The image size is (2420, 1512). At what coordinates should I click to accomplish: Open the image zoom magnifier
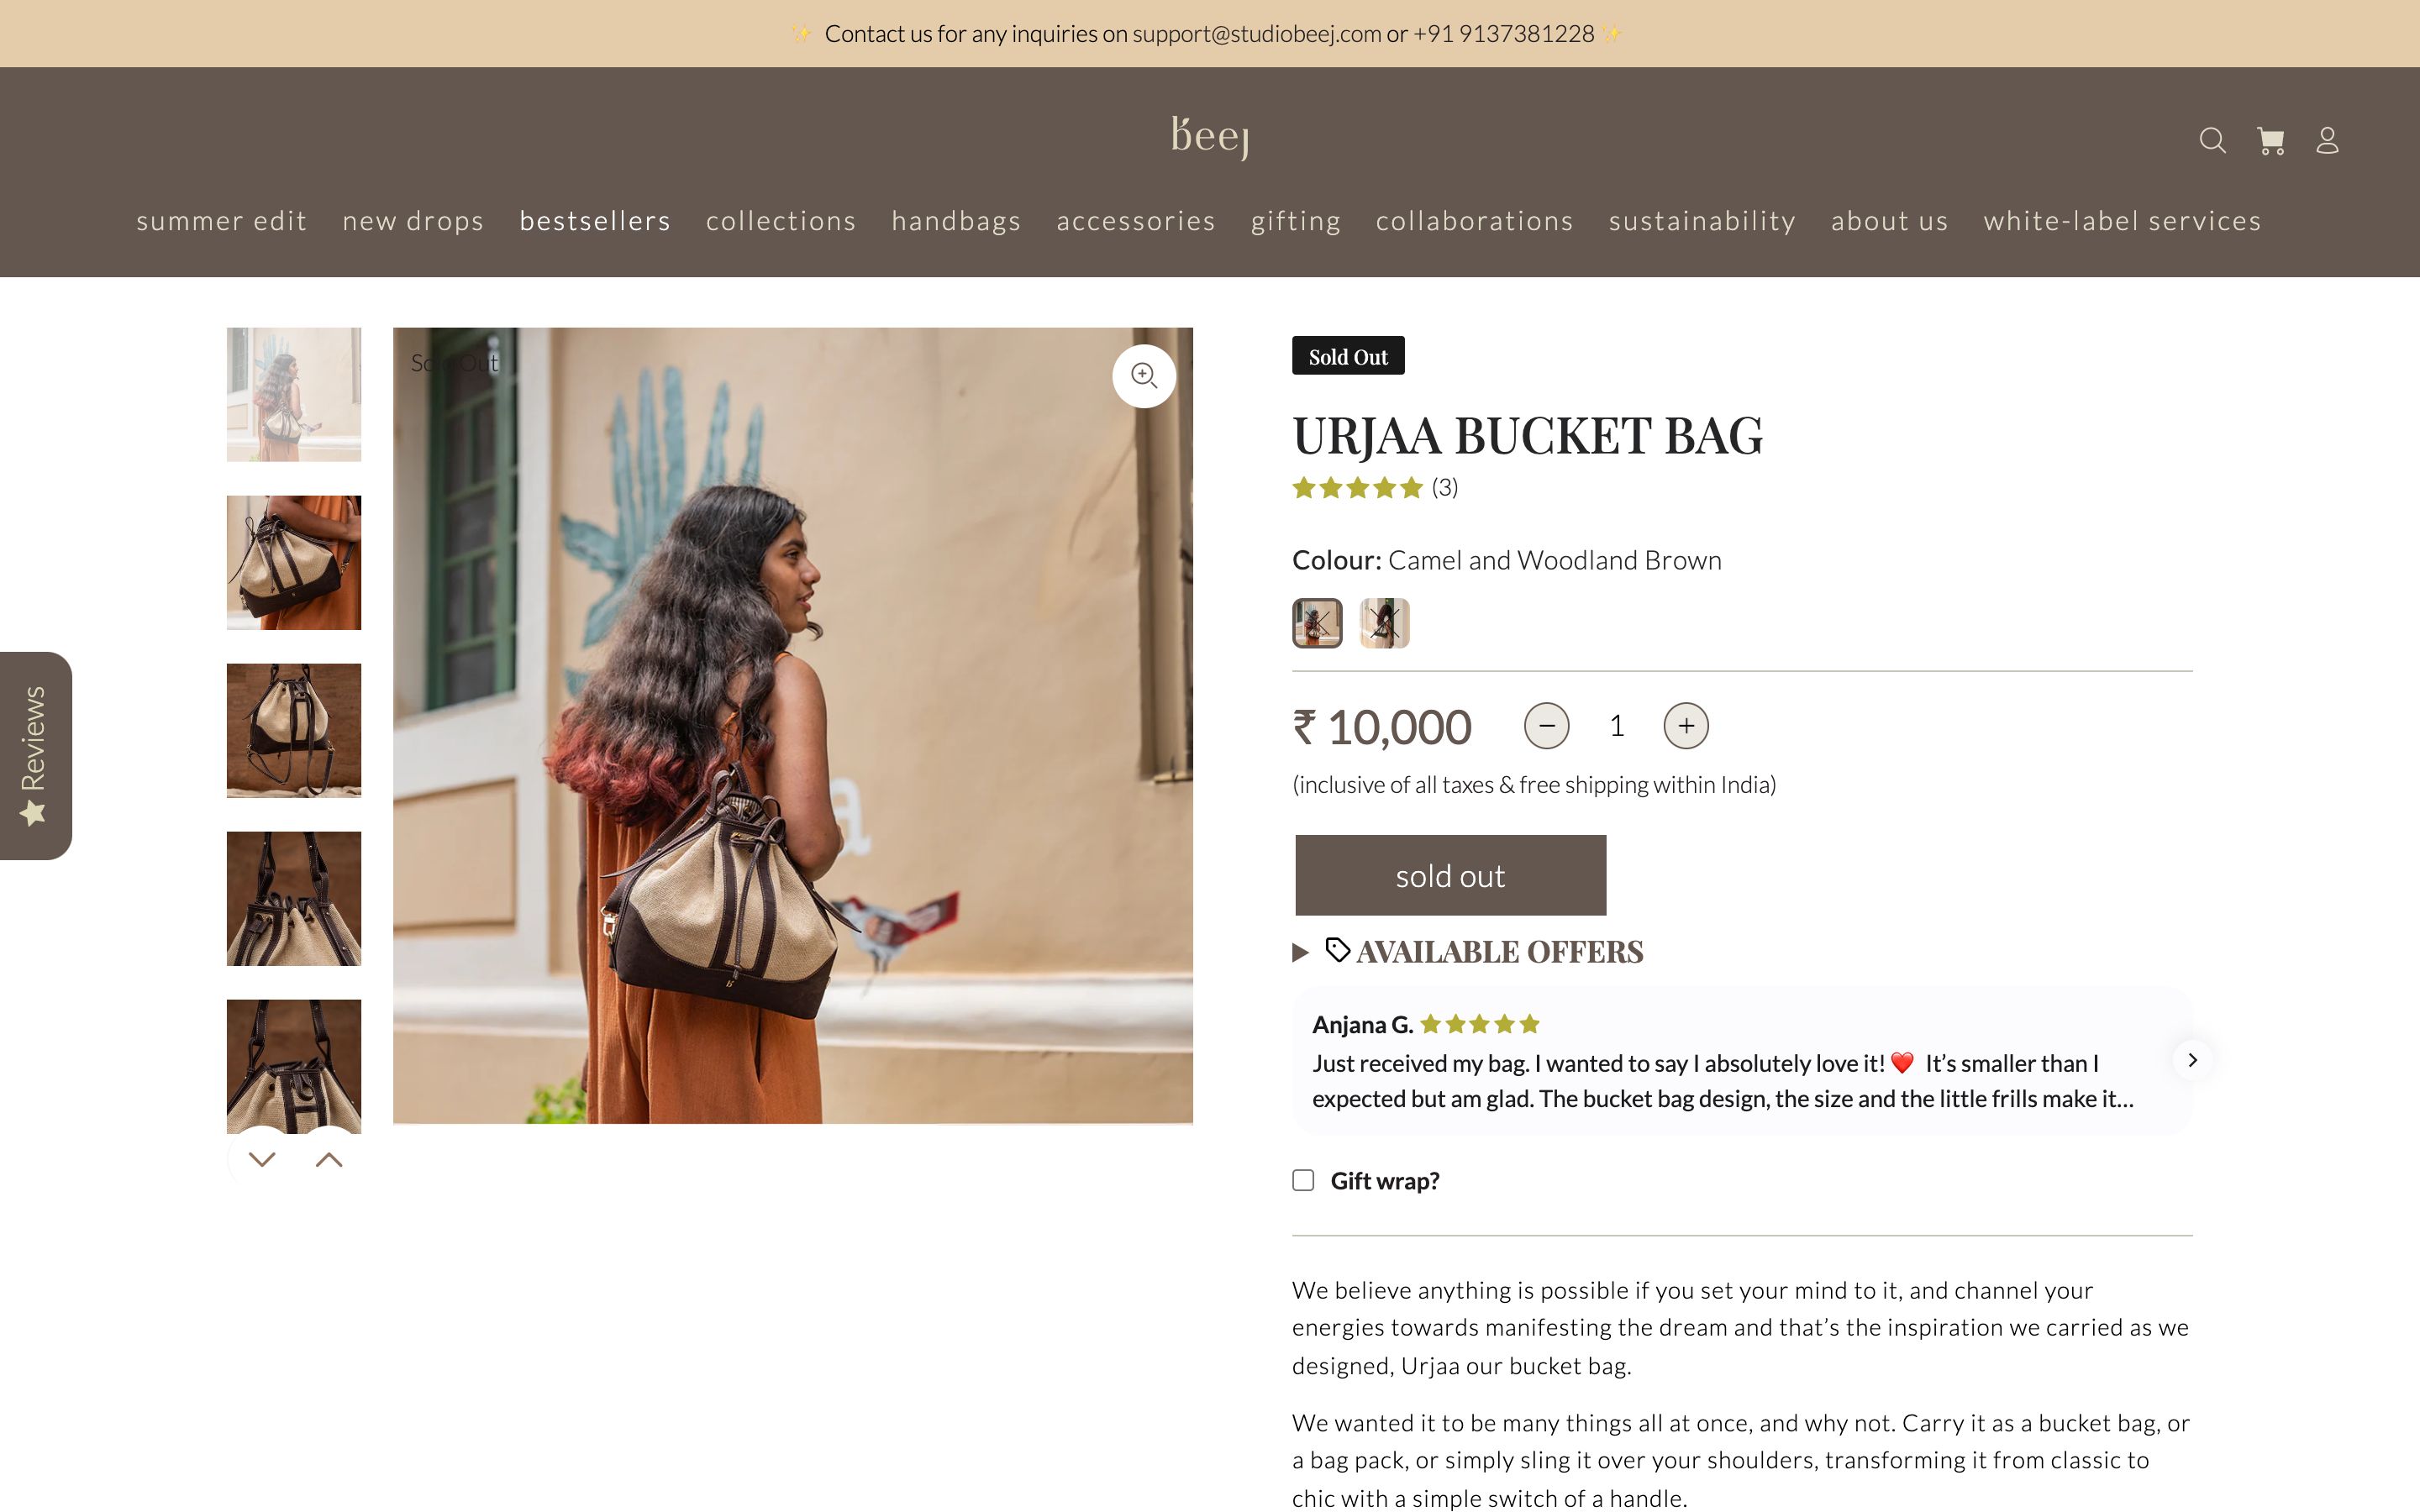[x=1144, y=375]
